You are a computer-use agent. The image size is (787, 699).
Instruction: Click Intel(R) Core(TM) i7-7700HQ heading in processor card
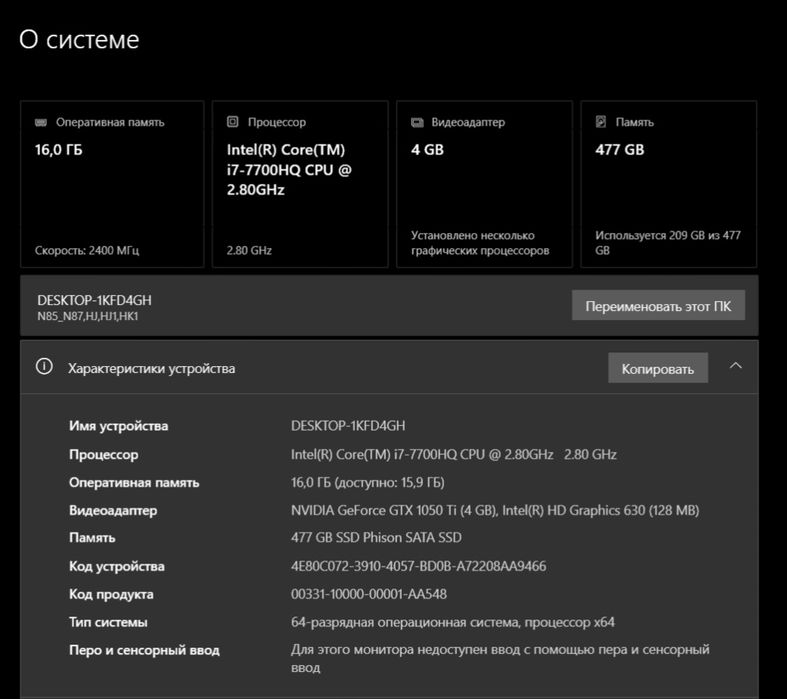click(x=289, y=170)
